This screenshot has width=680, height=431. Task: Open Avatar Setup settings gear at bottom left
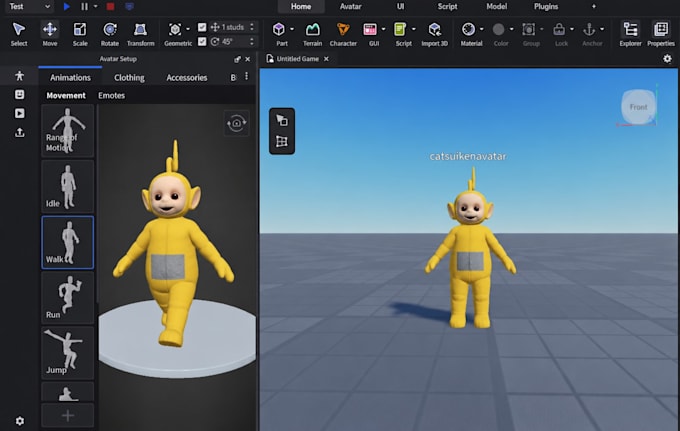(x=20, y=421)
